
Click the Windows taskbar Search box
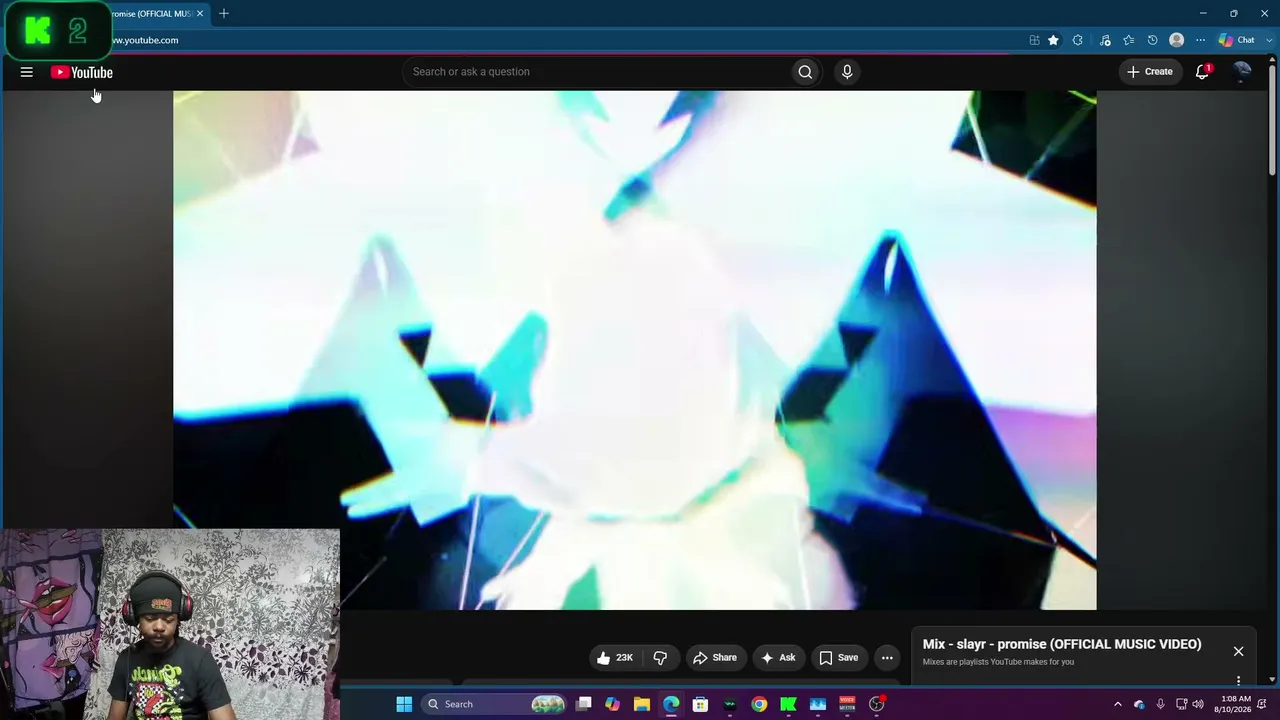point(497,704)
